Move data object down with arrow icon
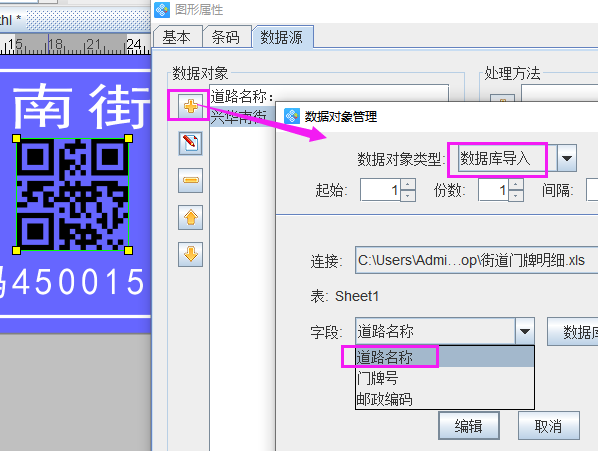The width and height of the screenshot is (598, 451). pos(190,254)
